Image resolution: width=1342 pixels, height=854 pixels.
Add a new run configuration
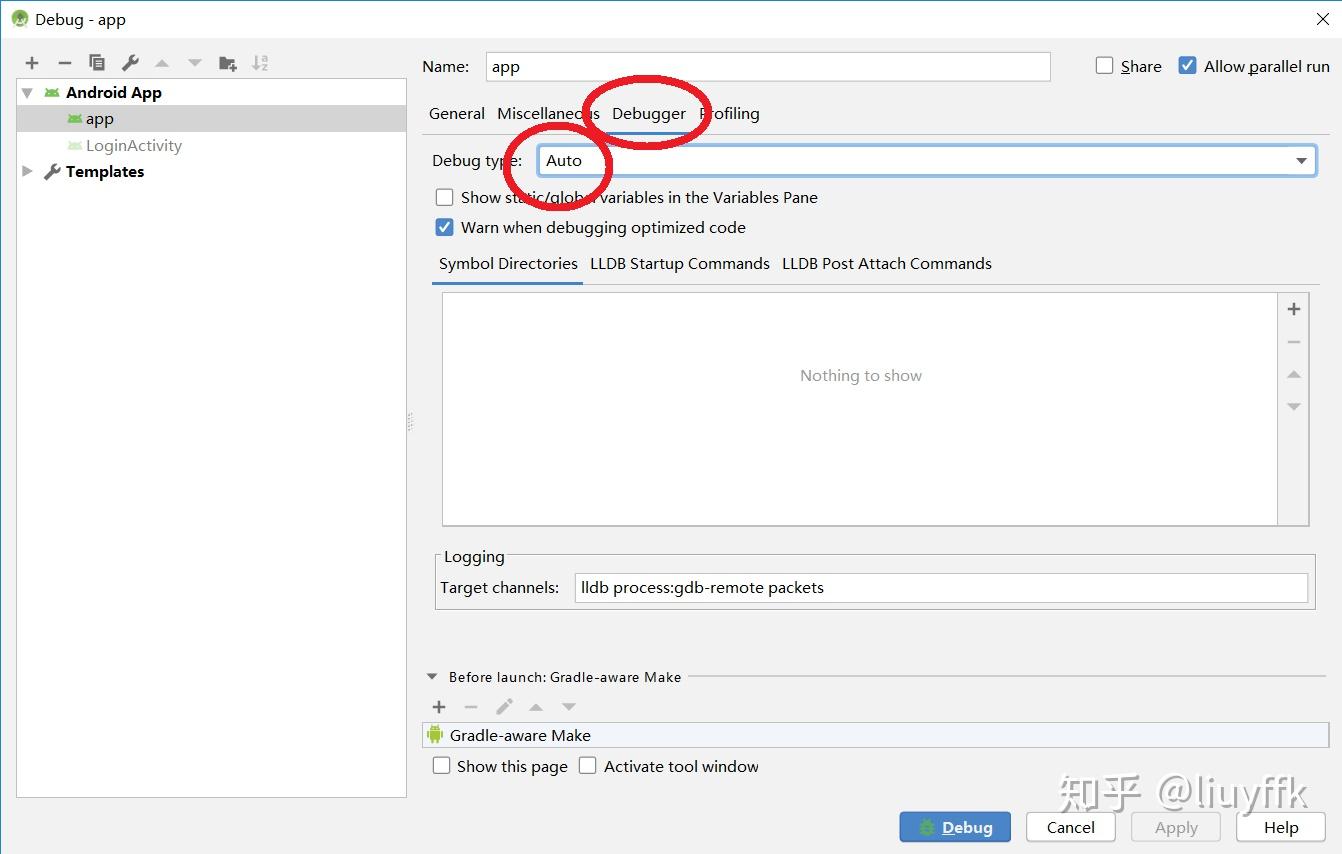pyautogui.click(x=31, y=62)
